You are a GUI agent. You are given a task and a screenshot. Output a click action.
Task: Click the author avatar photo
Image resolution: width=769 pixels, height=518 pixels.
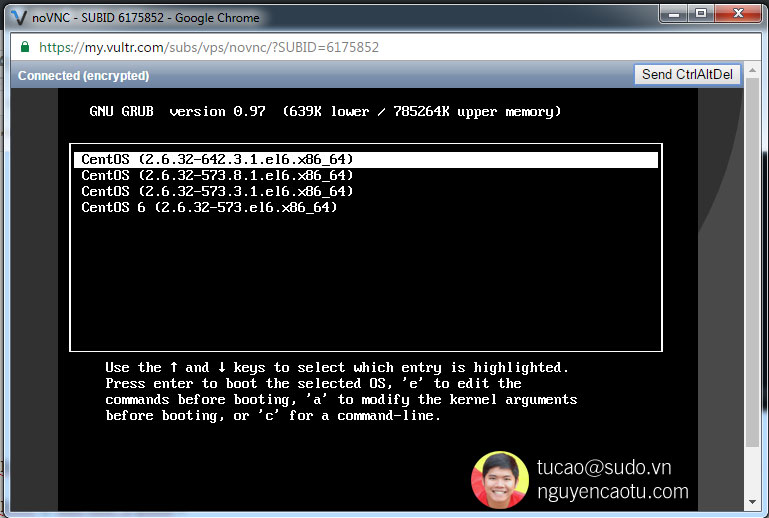(500, 480)
